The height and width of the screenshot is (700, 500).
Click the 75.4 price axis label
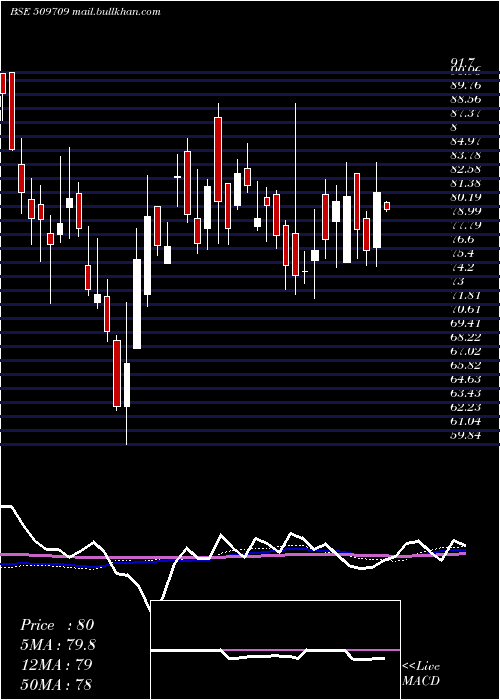tap(462, 254)
